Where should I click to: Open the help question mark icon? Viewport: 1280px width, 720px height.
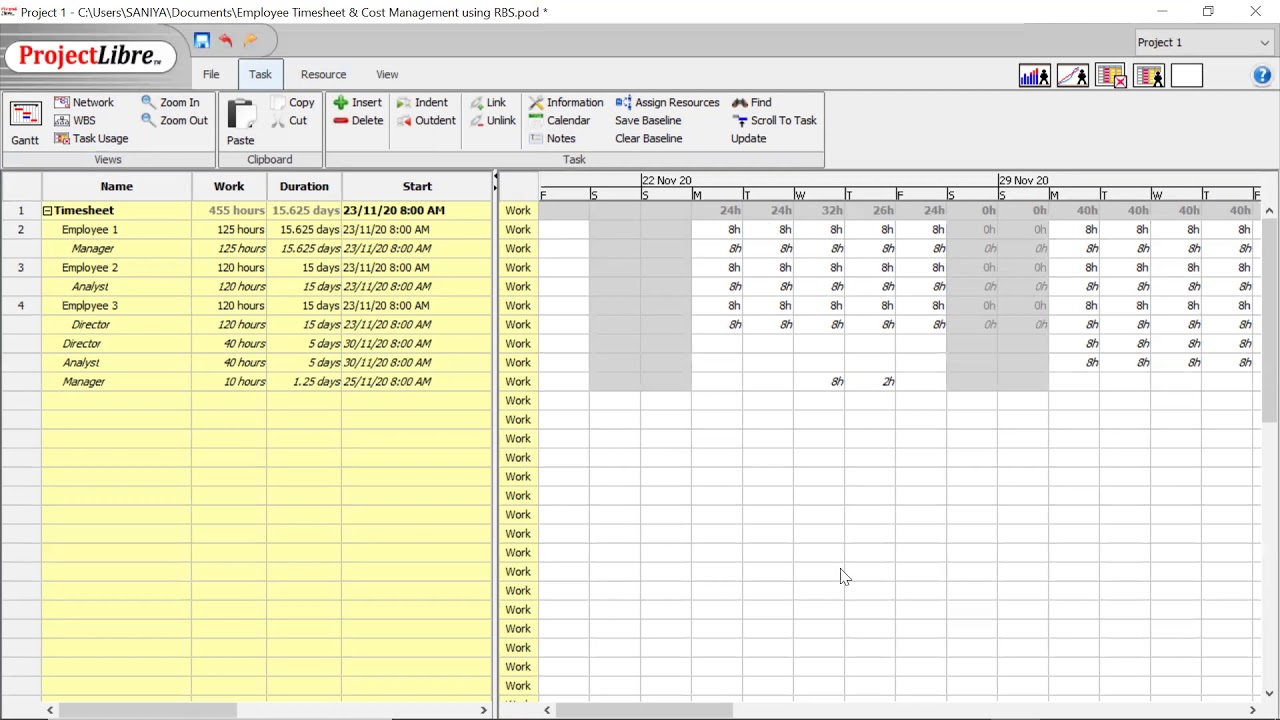click(1262, 76)
